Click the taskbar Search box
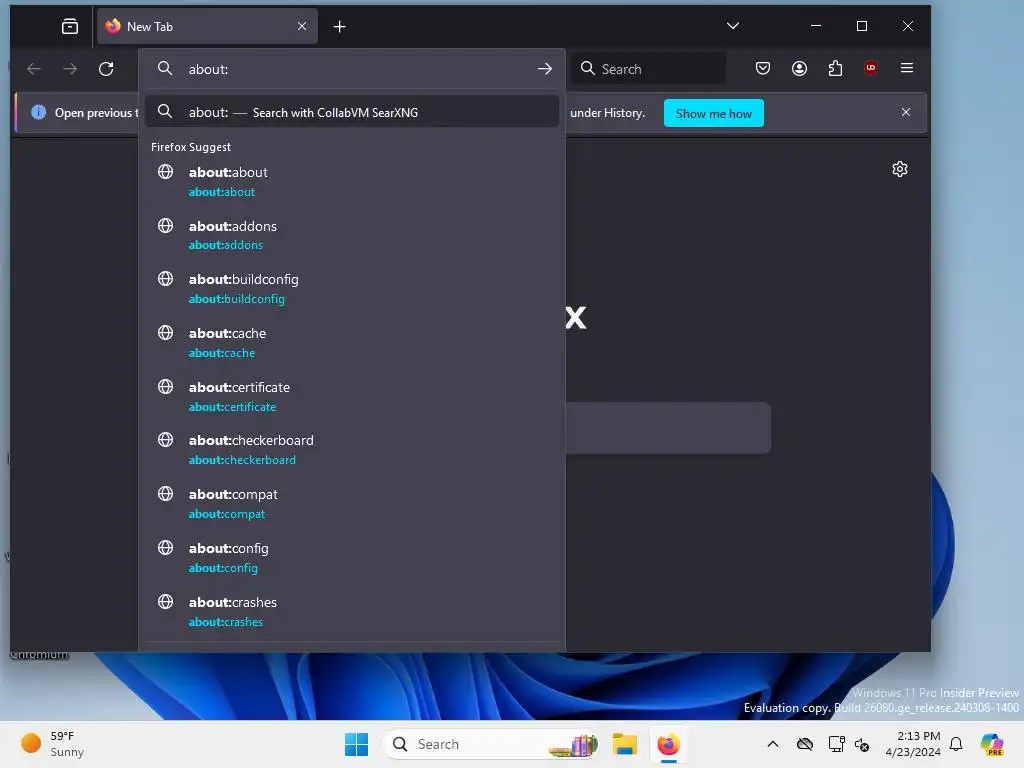 (x=491, y=744)
